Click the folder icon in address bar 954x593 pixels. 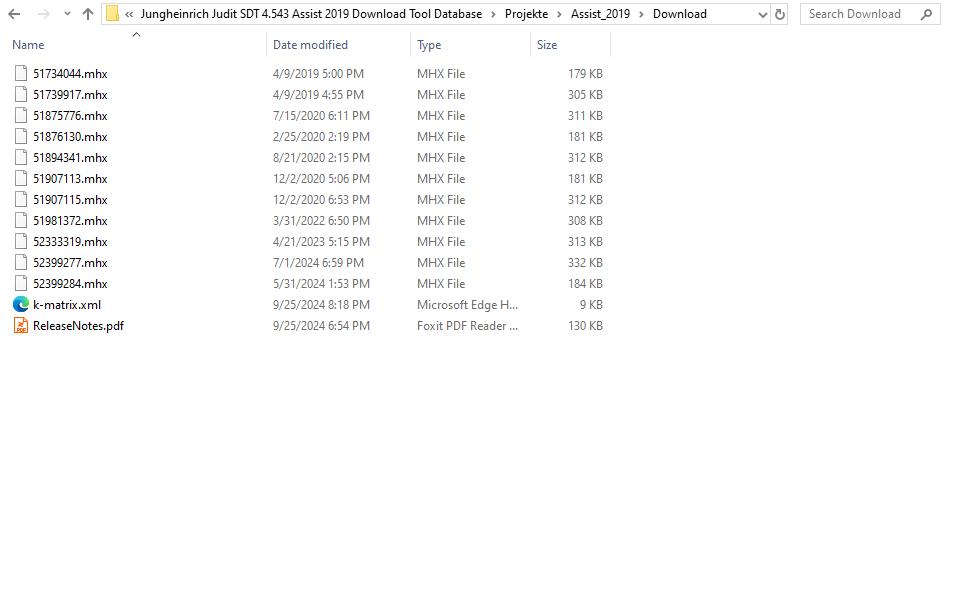point(112,13)
